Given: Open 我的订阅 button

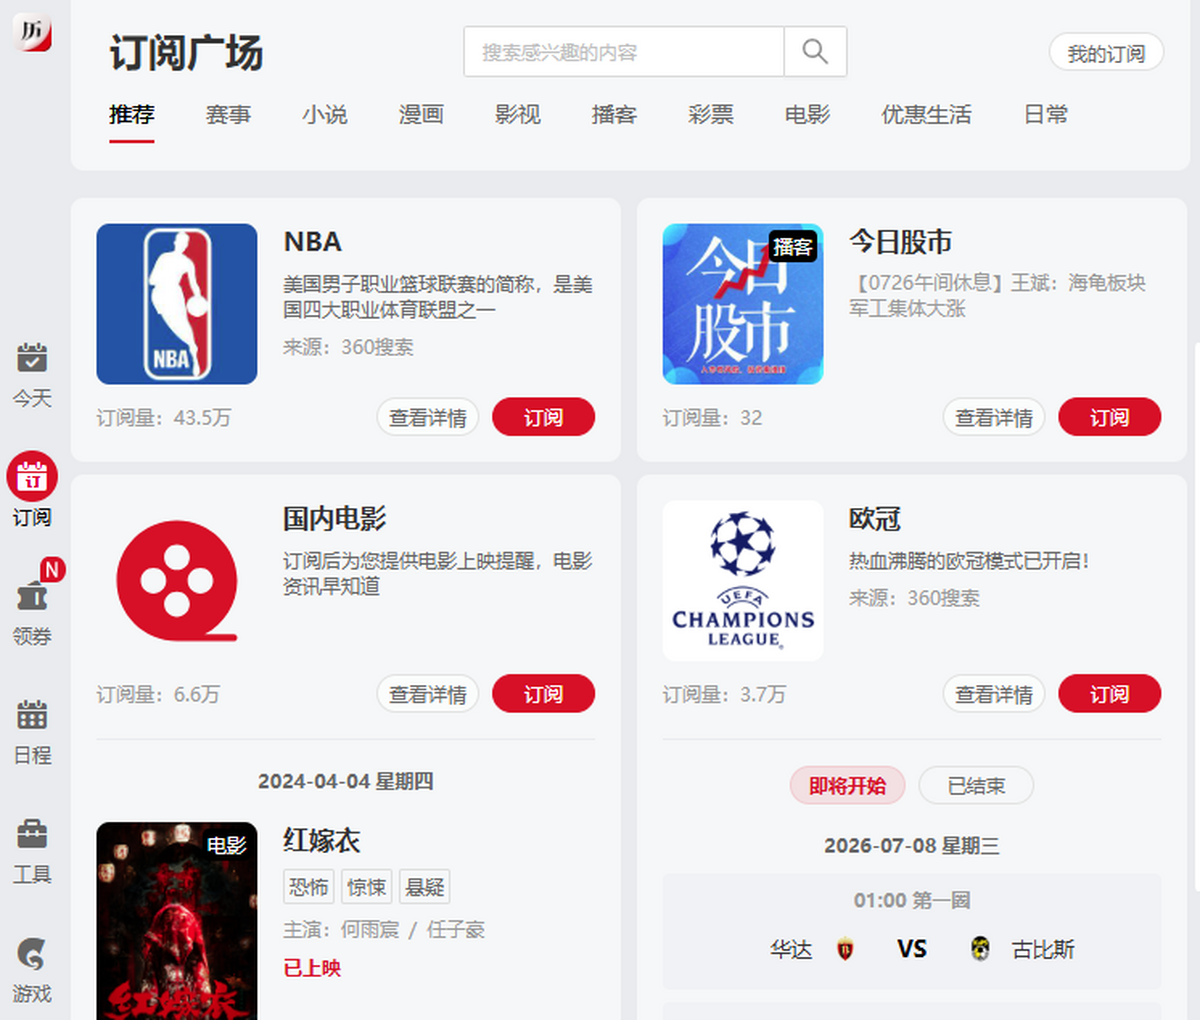Looking at the screenshot, I should point(1106,53).
